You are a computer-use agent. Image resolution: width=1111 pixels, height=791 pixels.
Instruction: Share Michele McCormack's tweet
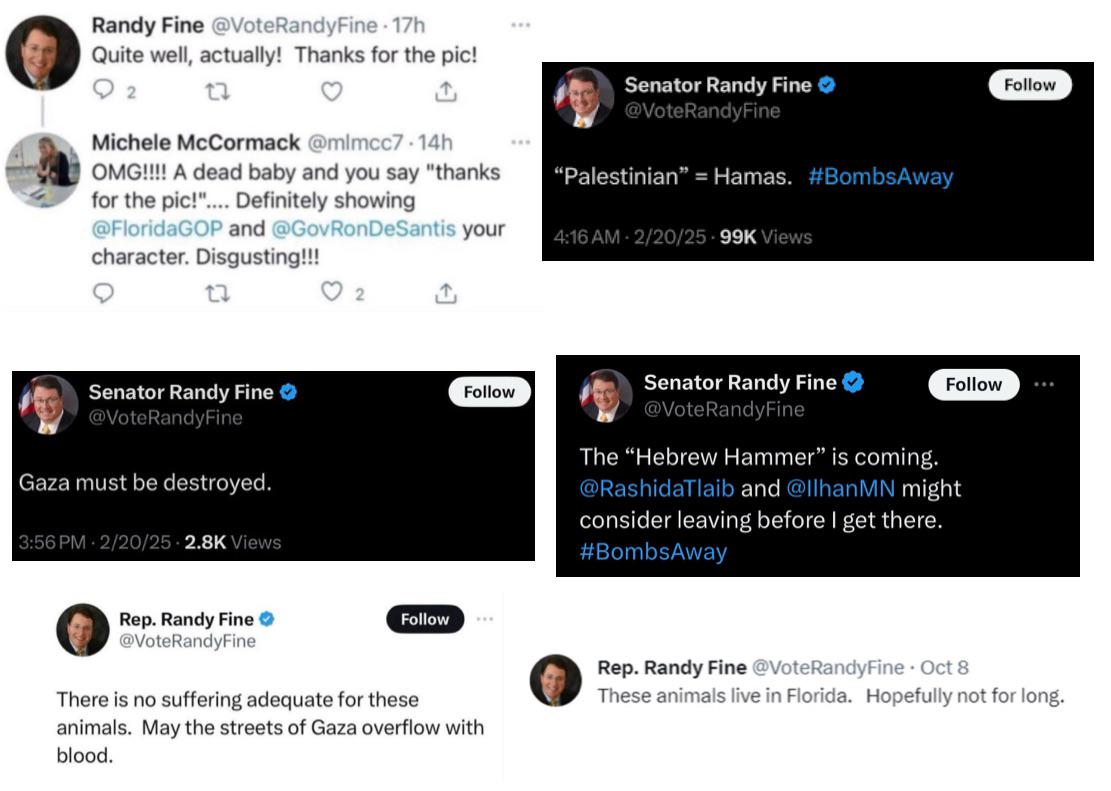pos(446,293)
